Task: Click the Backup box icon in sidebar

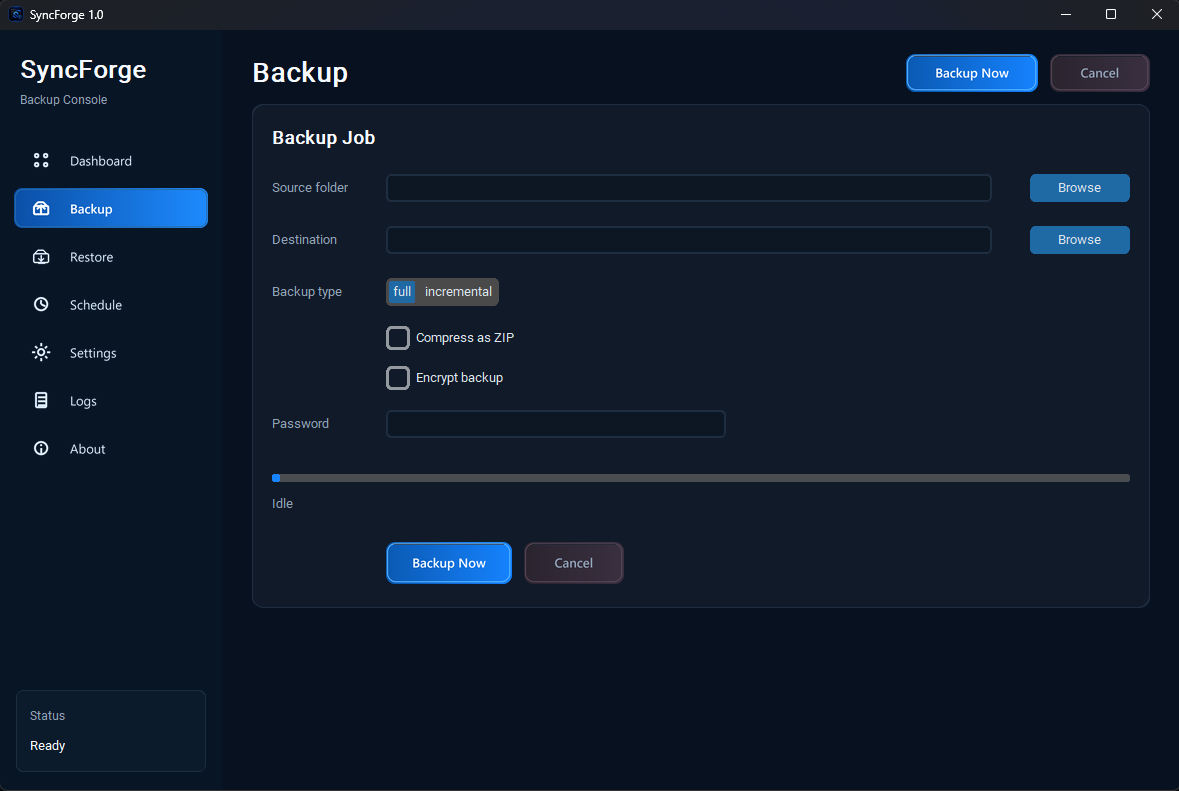Action: 41,208
